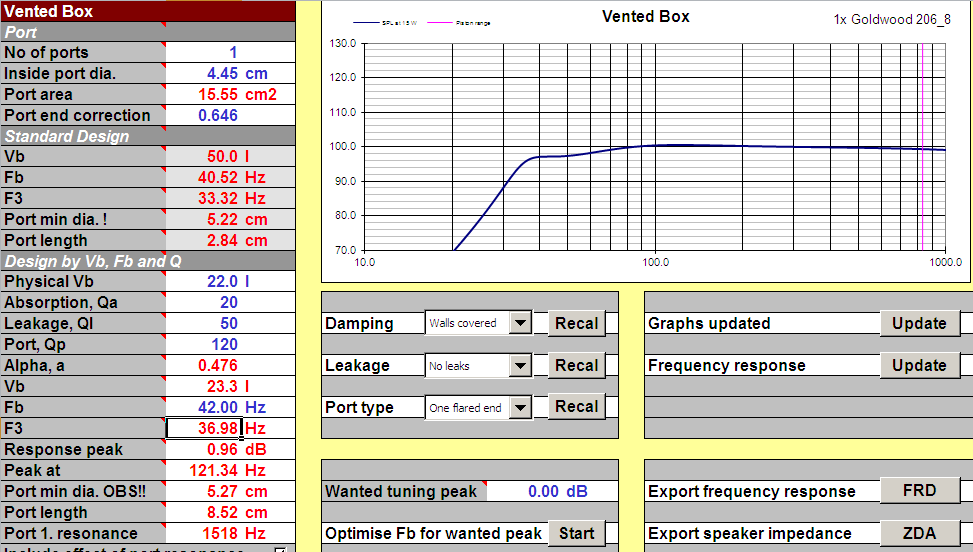973x552 pixels.
Task: Click Recal button next to Damping
Action: point(576,323)
